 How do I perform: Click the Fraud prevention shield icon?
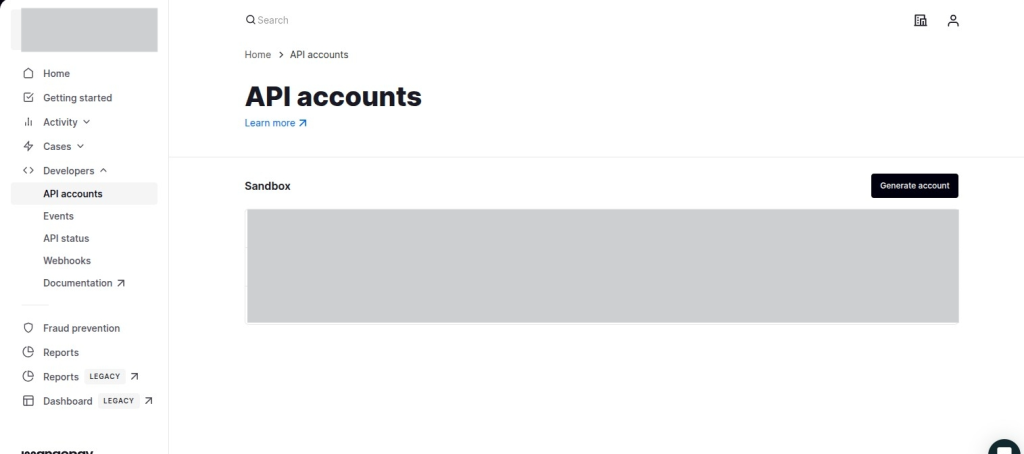(28, 328)
